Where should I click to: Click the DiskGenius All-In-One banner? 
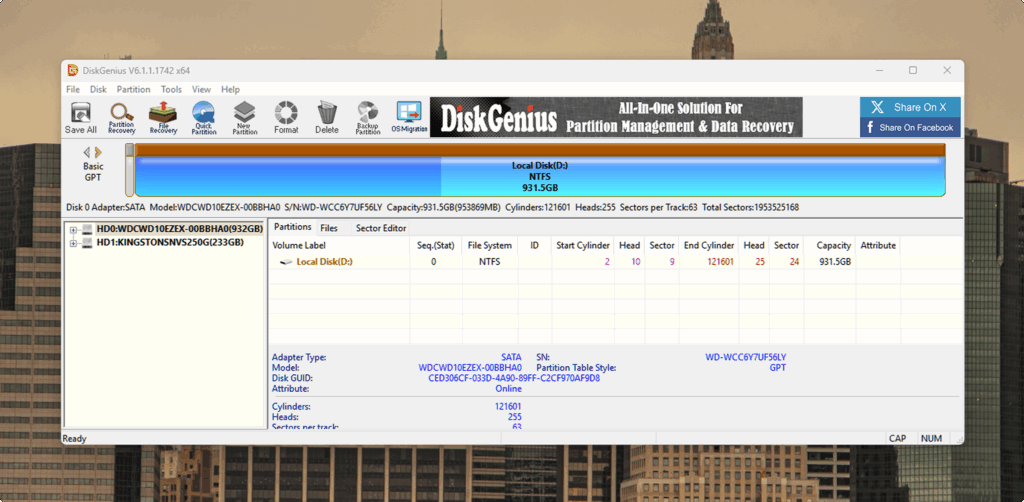point(616,117)
